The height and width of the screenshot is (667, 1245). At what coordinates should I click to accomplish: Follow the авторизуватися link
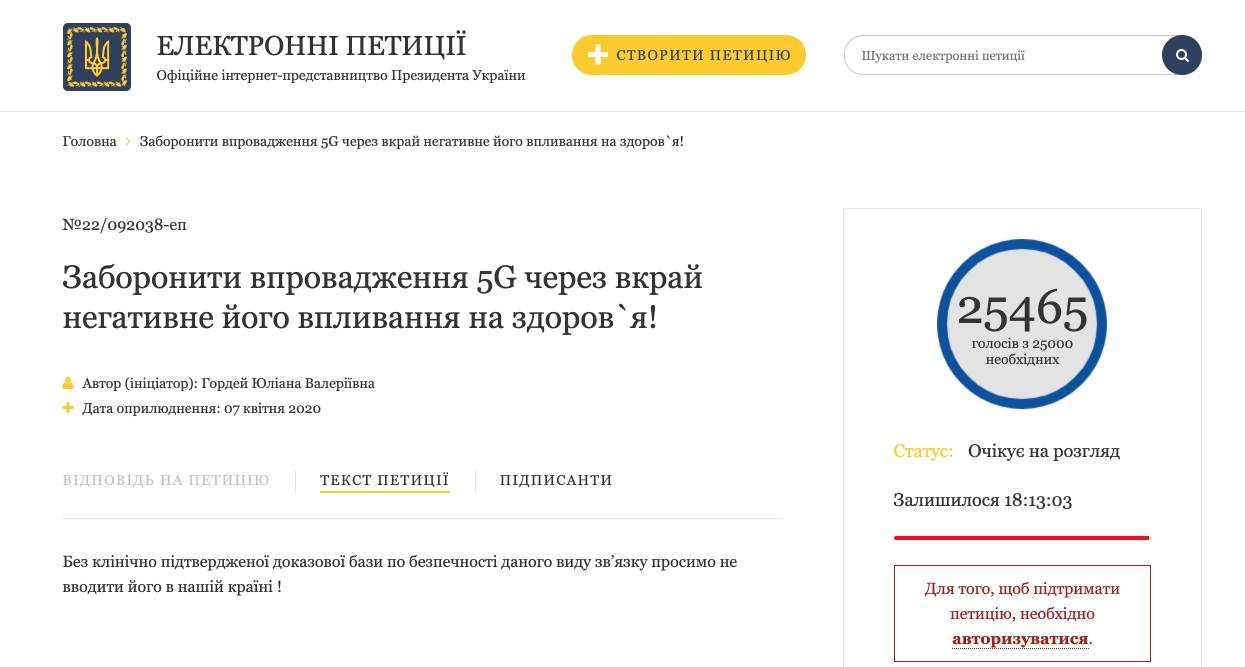pyautogui.click(x=1019, y=638)
